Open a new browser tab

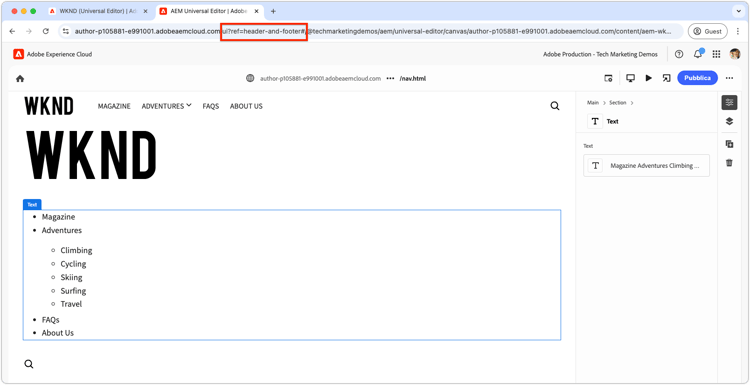273,11
